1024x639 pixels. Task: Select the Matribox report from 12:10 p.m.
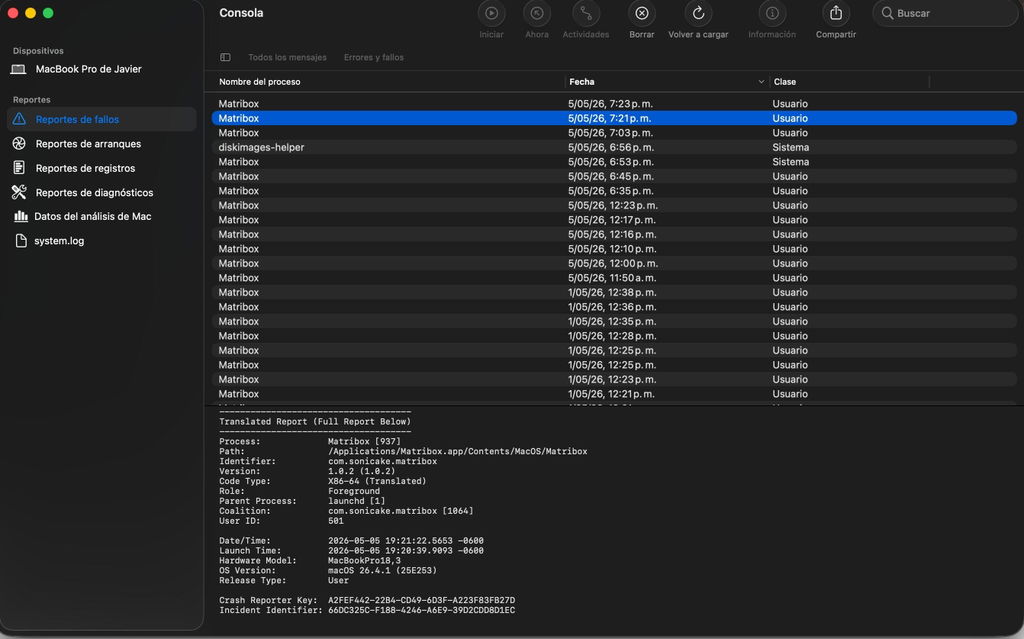tap(614, 249)
